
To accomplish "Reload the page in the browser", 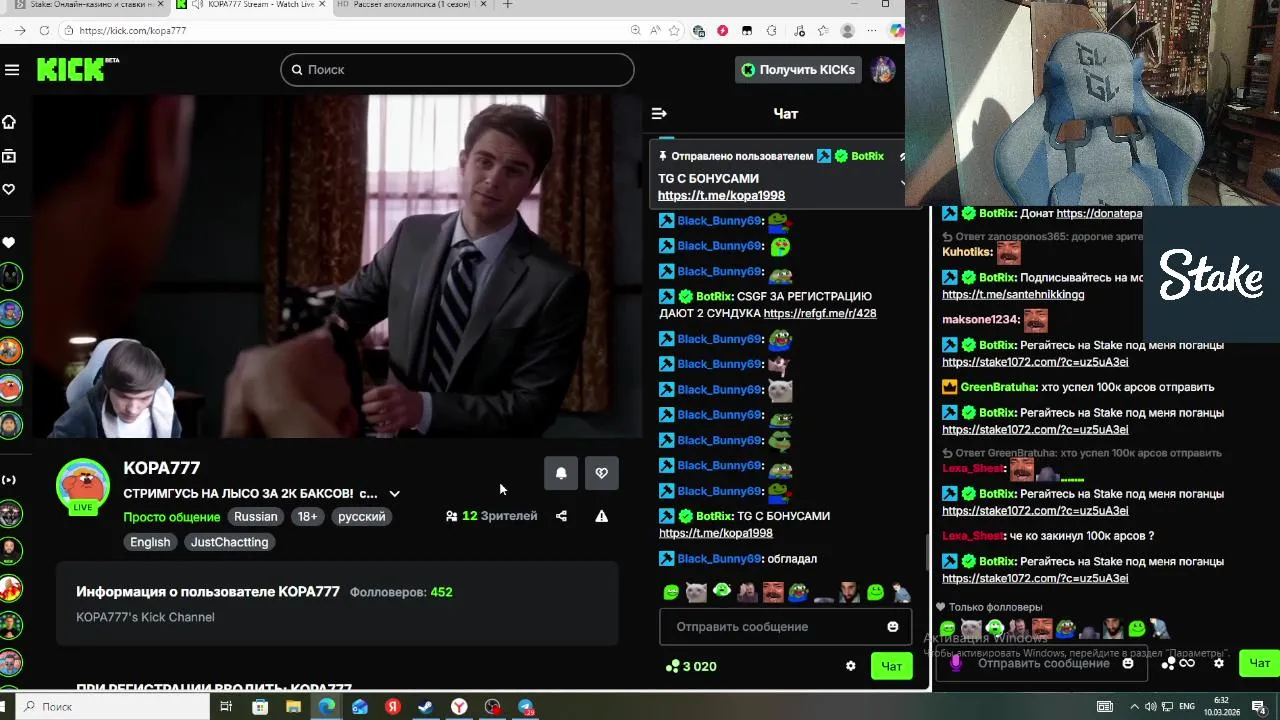I will click(44, 30).
